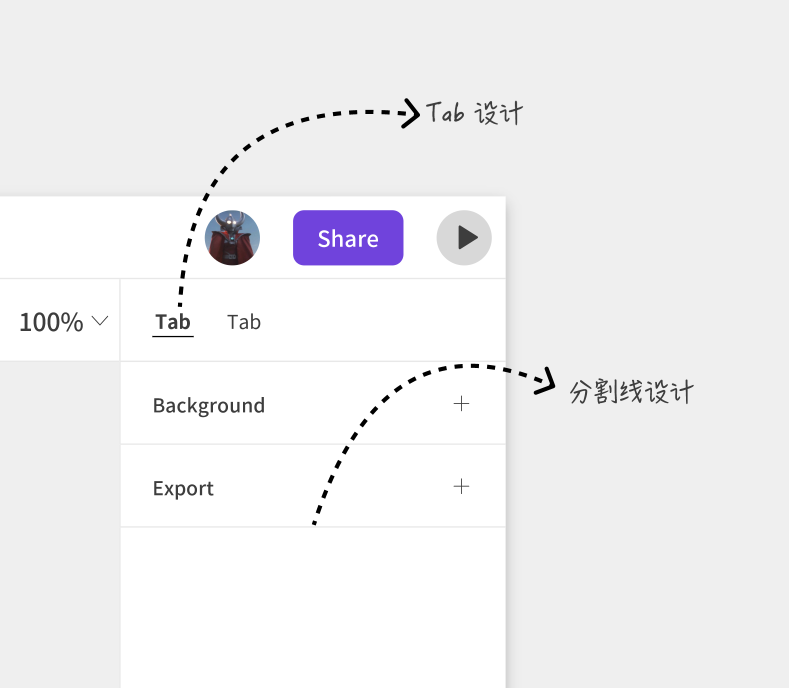
Task: Click the arrowhead pointing at "分割线设计"
Action: 545,381
